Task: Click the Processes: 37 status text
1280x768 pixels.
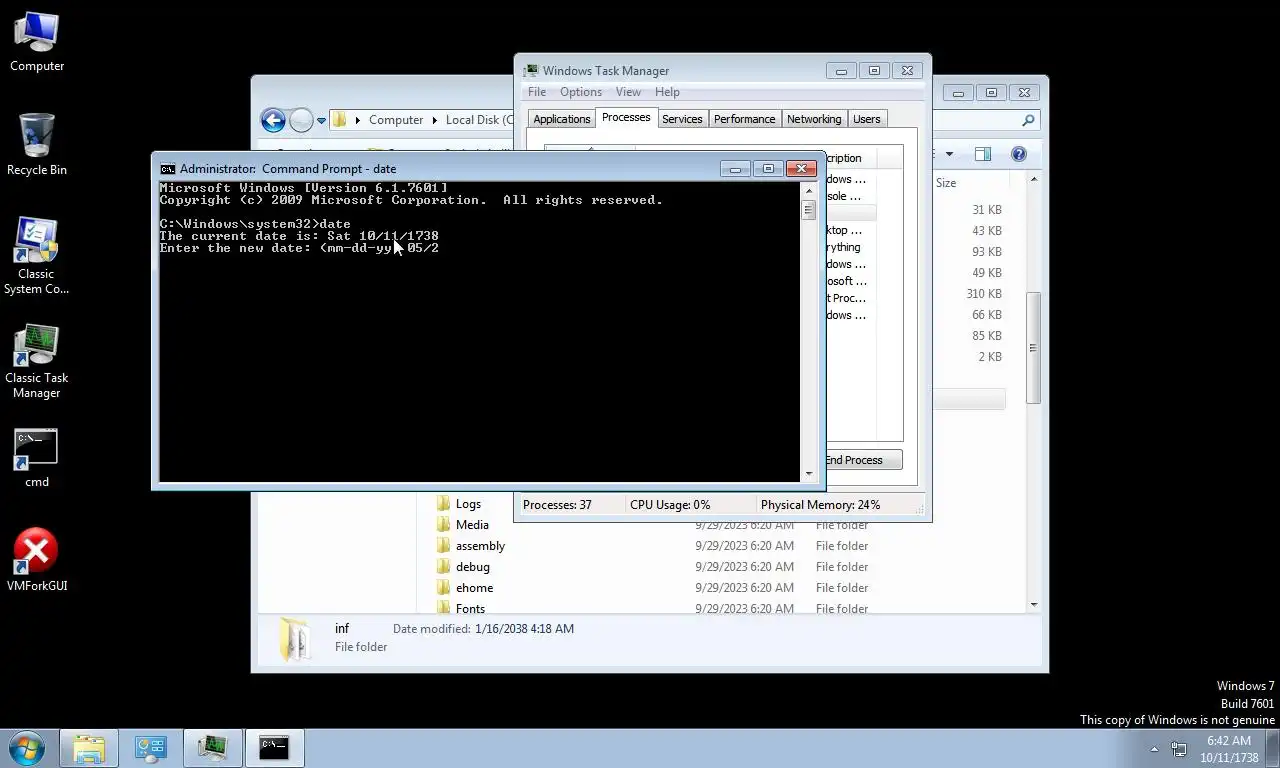Action: (x=557, y=505)
